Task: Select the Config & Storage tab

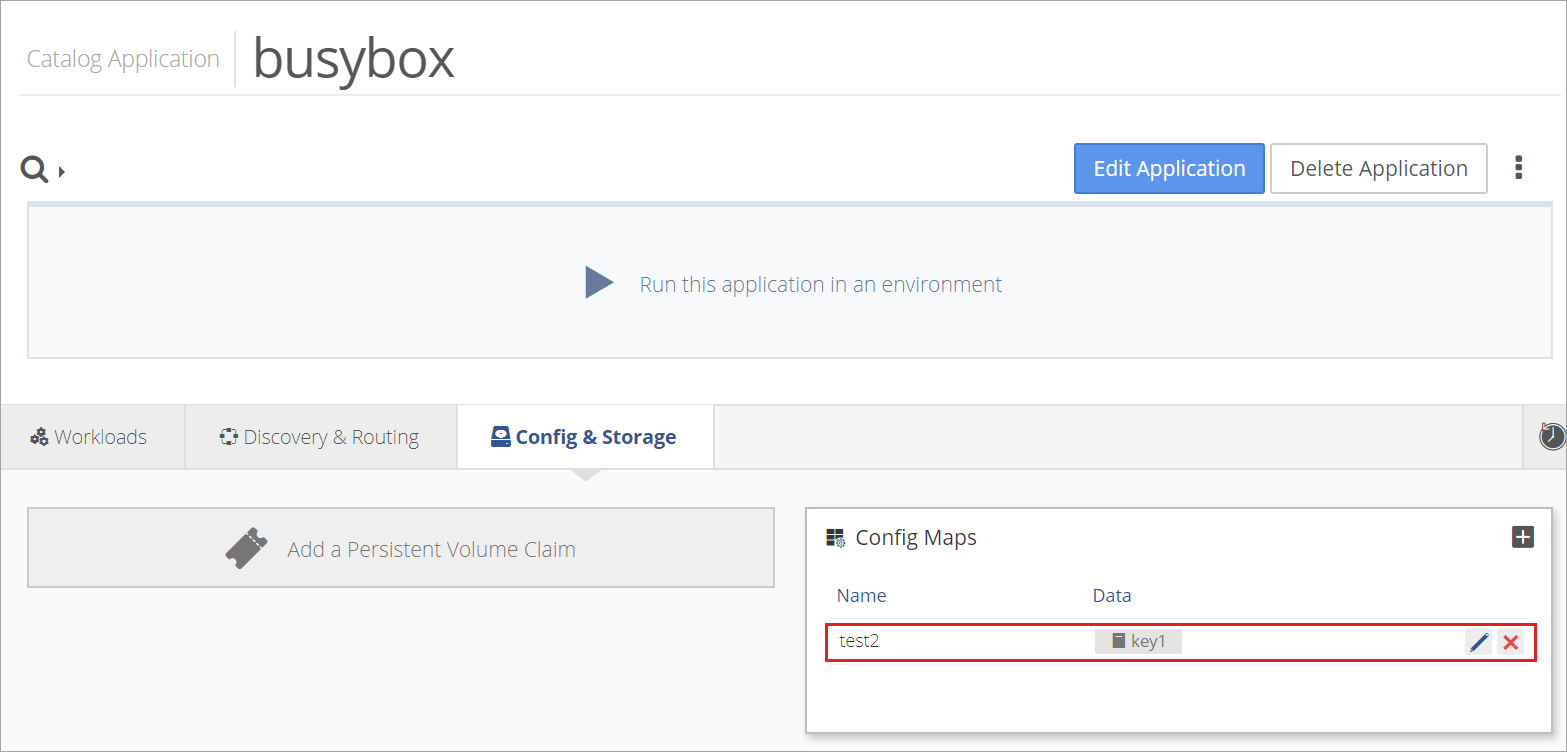Action: tap(585, 437)
